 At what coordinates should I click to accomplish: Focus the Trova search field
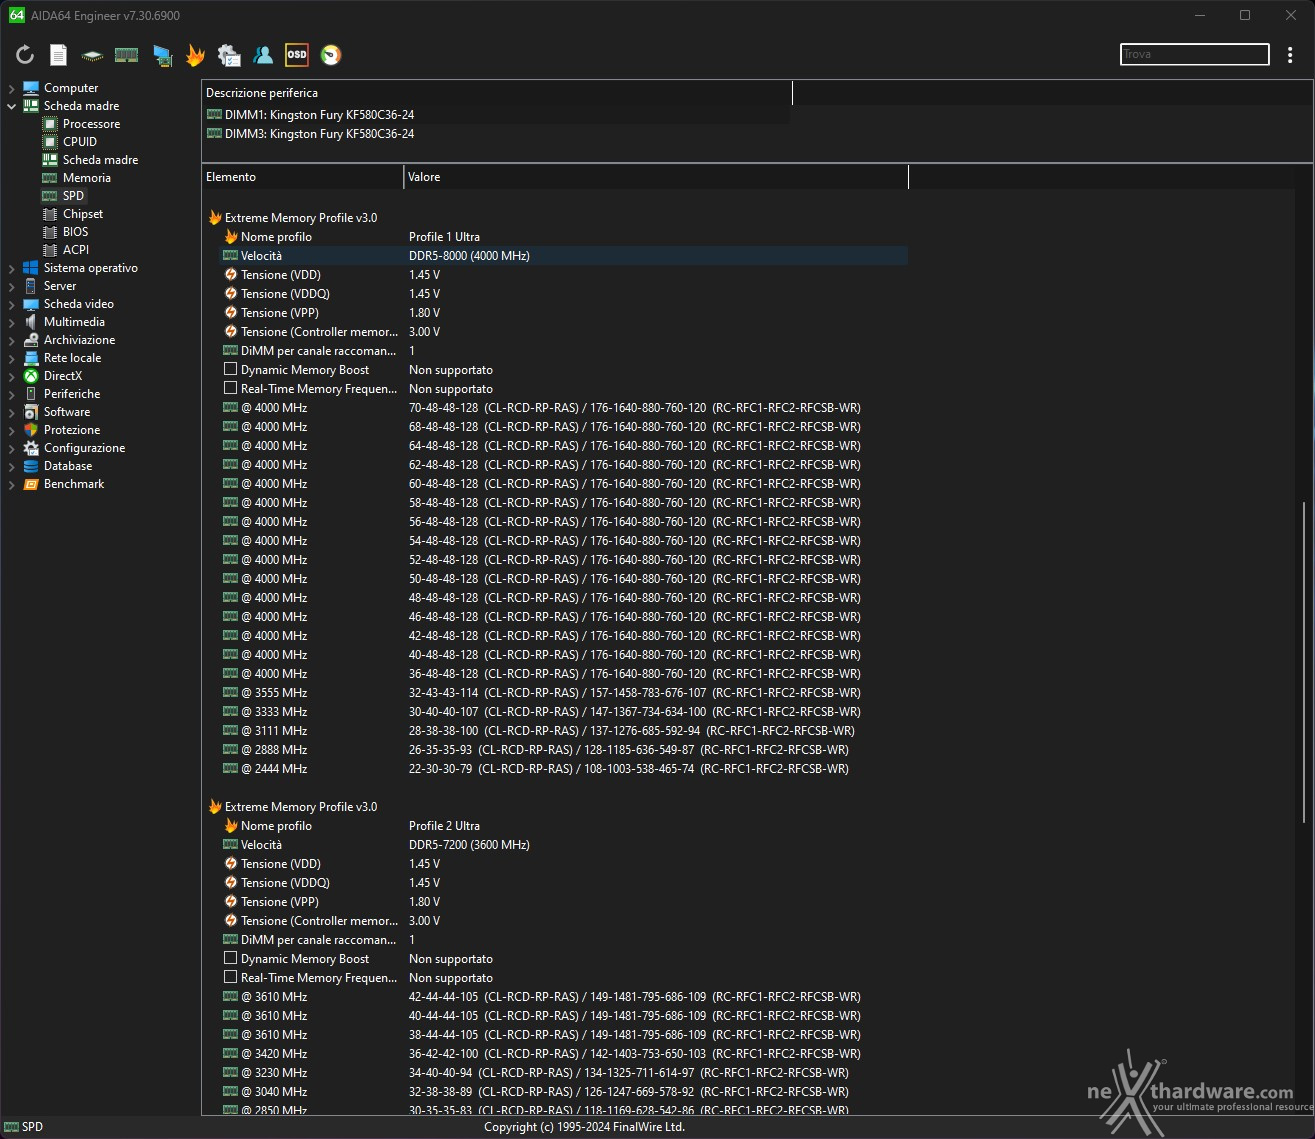click(1194, 54)
